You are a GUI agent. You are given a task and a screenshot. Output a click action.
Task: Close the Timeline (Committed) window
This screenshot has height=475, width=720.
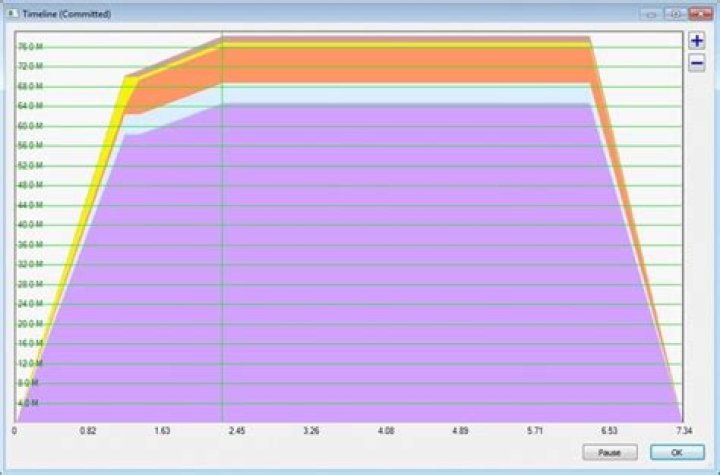click(701, 14)
